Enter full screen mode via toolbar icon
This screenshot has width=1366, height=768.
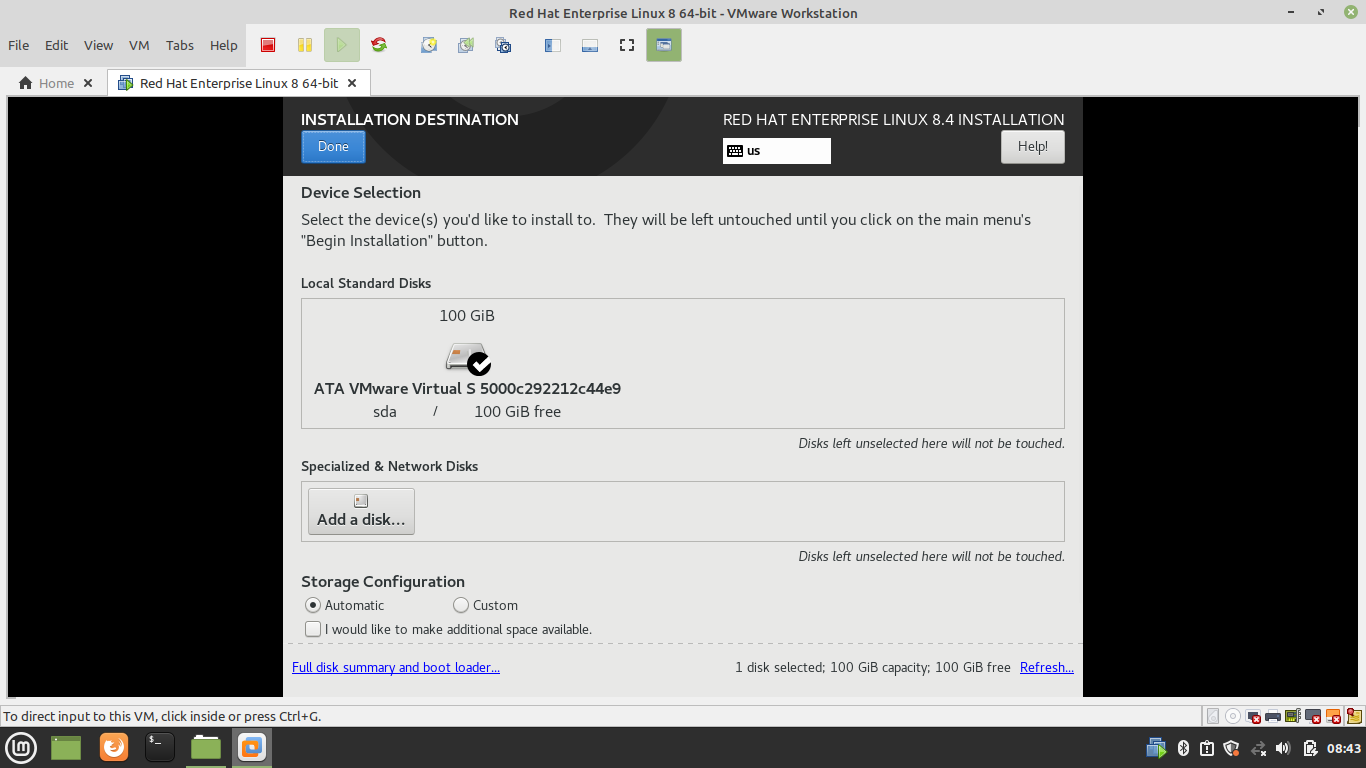(627, 45)
